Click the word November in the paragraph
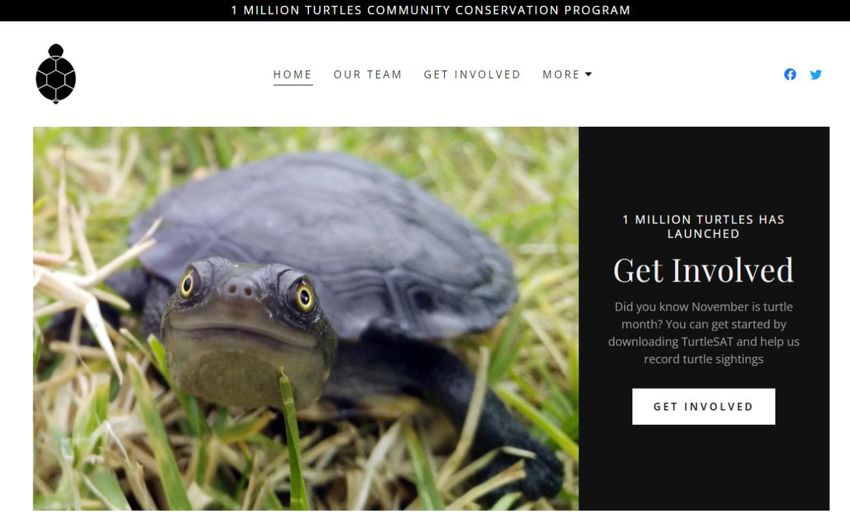This screenshot has width=850, height=519. click(719, 306)
